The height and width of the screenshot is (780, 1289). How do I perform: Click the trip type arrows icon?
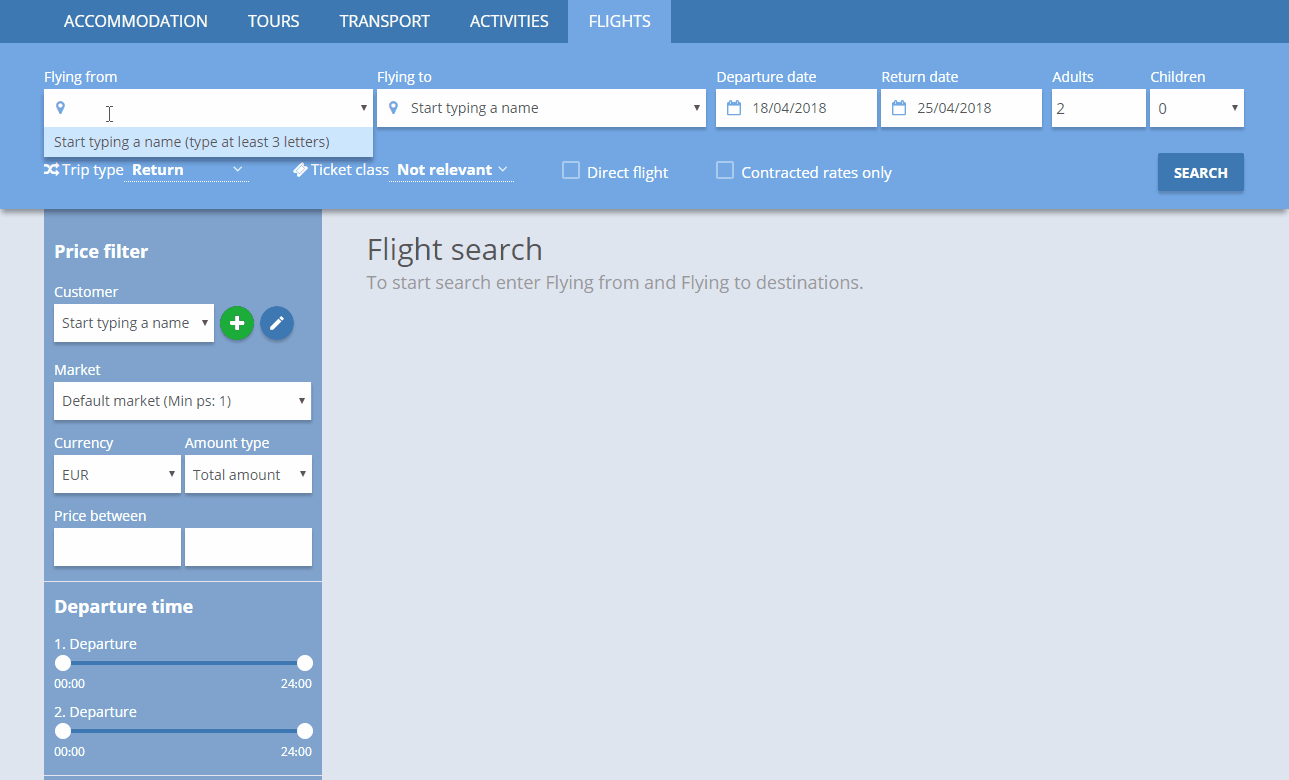tap(50, 170)
